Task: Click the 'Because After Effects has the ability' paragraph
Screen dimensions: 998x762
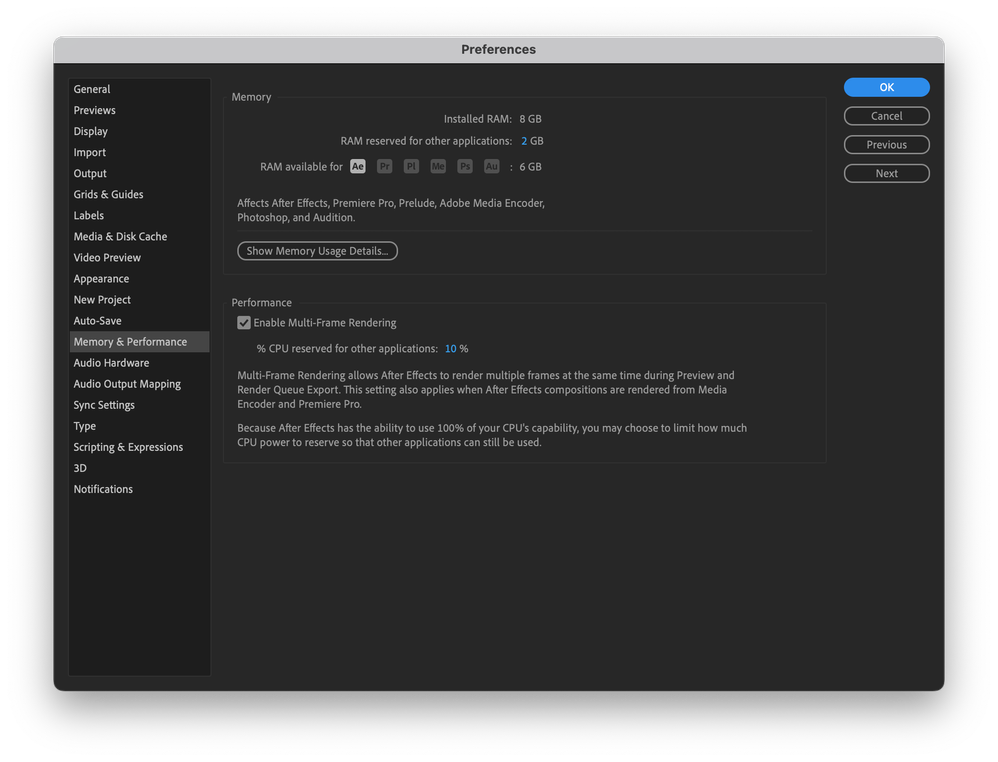Action: [492, 435]
